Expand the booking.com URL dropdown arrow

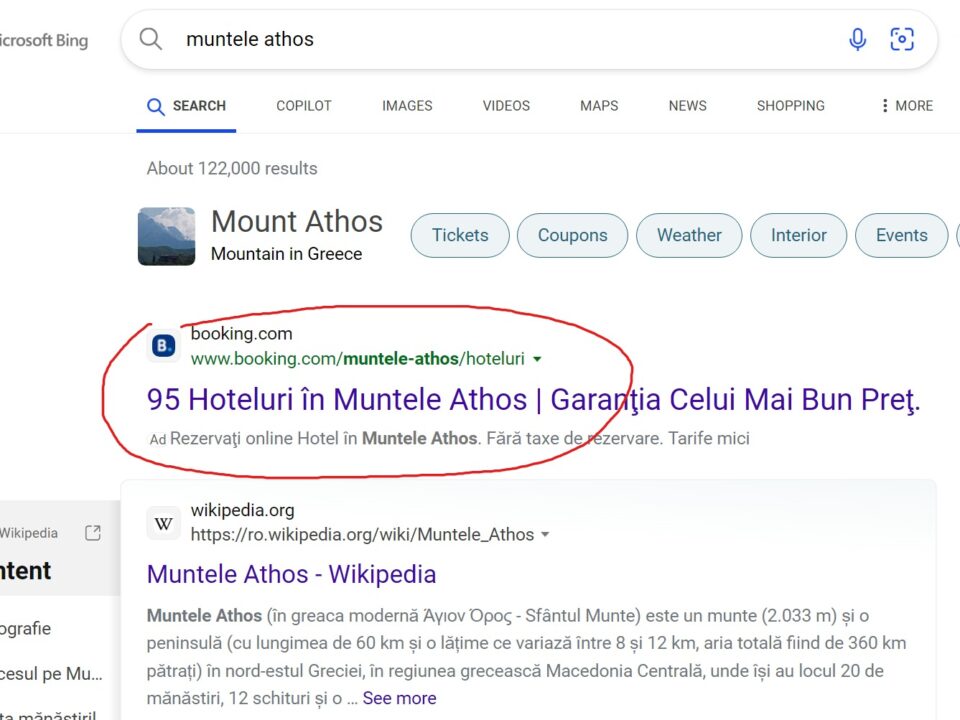click(x=537, y=359)
